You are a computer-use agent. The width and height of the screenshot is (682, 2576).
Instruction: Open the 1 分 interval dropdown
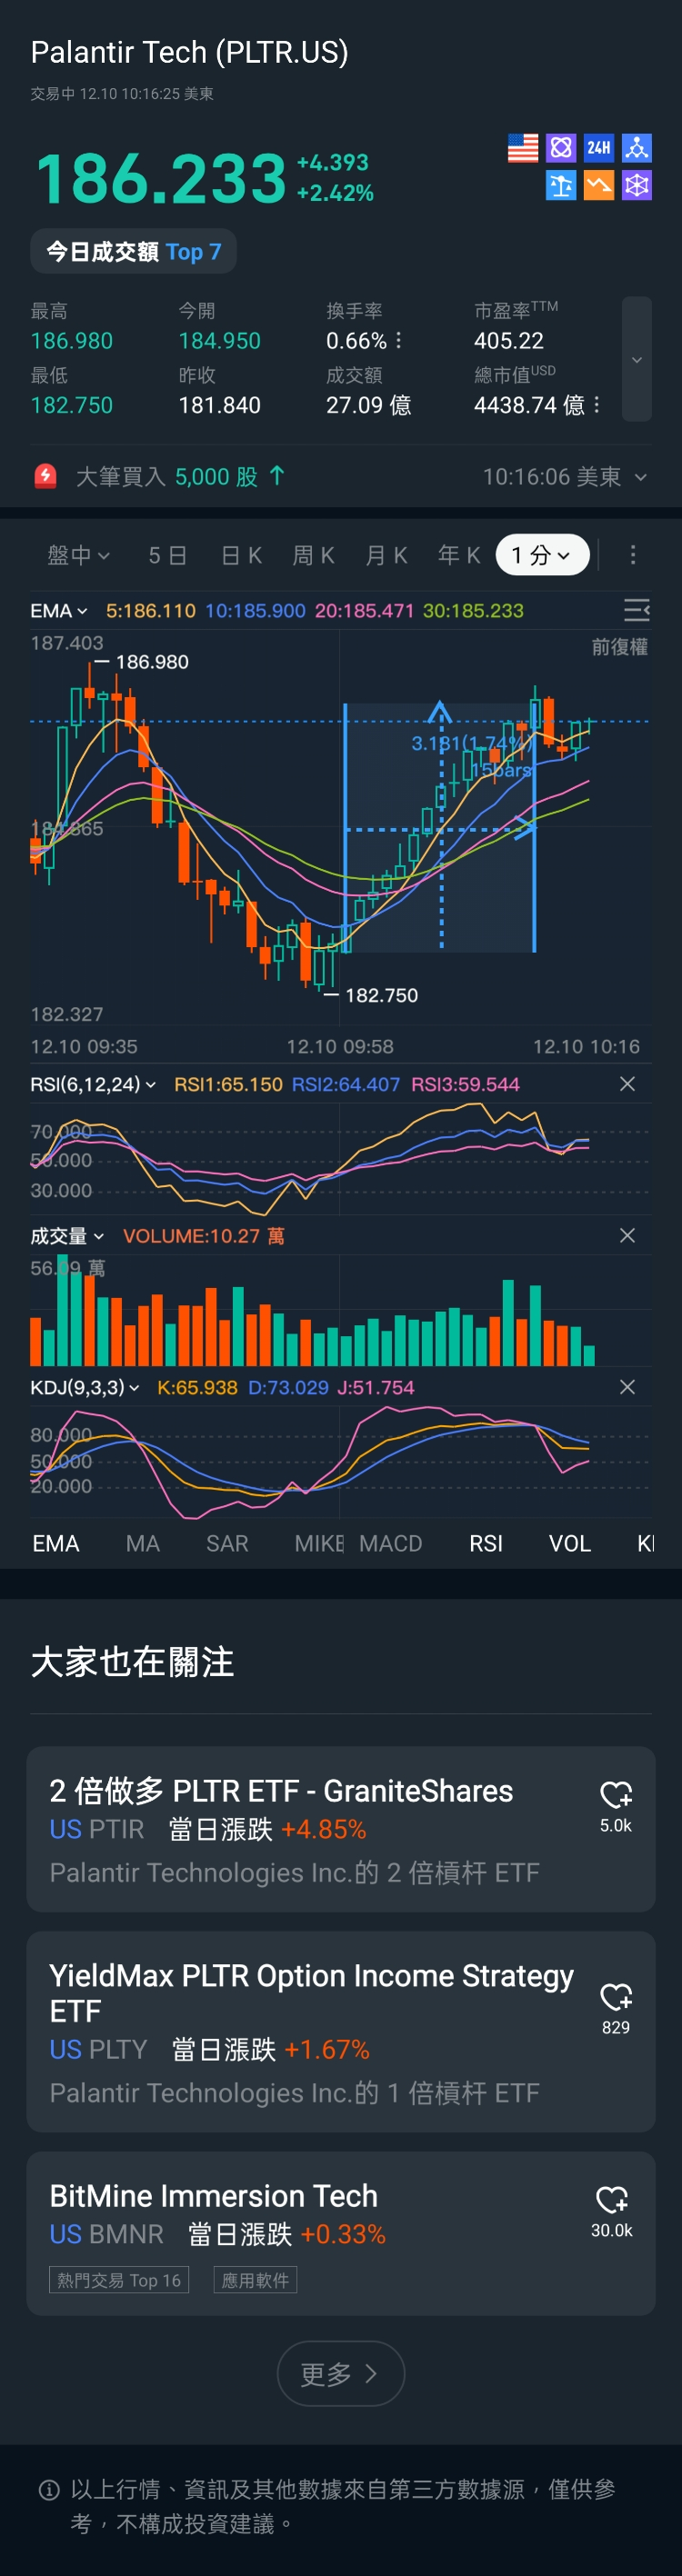[542, 555]
